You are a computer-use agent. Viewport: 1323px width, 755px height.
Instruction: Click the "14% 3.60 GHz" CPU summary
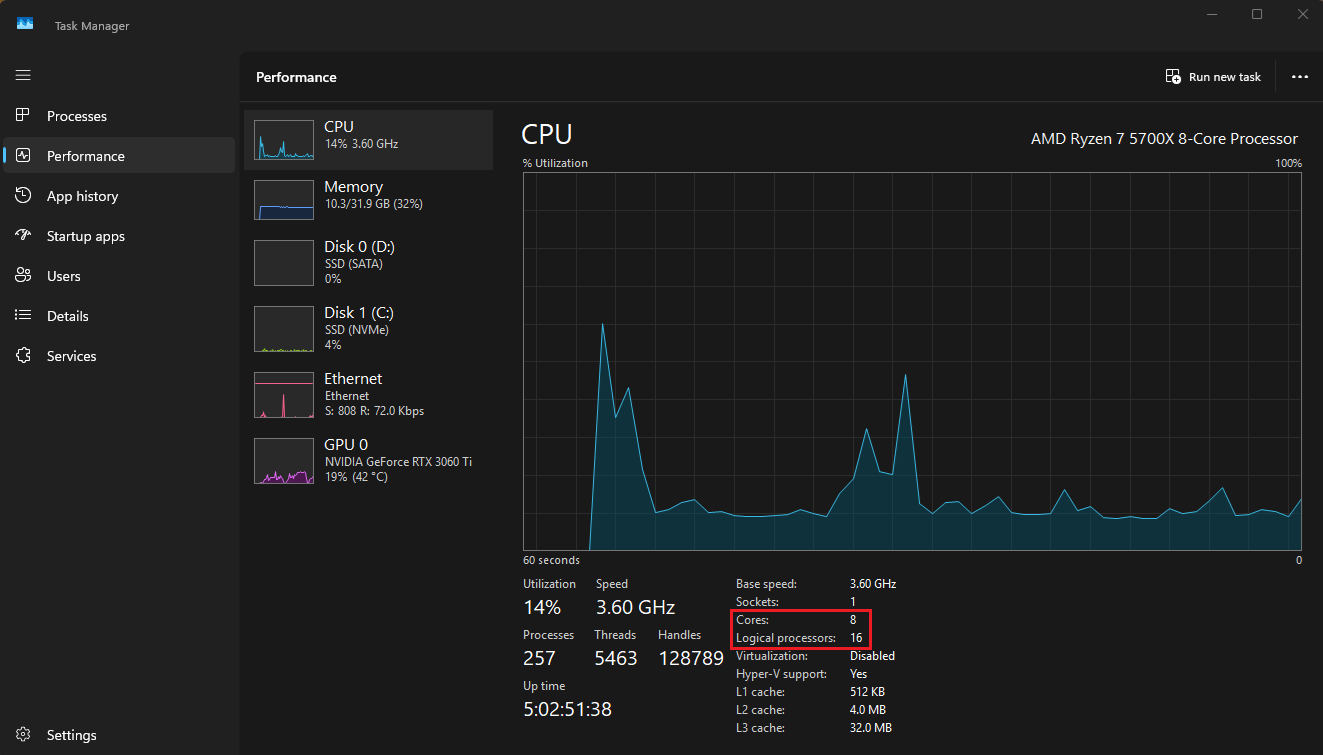coord(361,144)
